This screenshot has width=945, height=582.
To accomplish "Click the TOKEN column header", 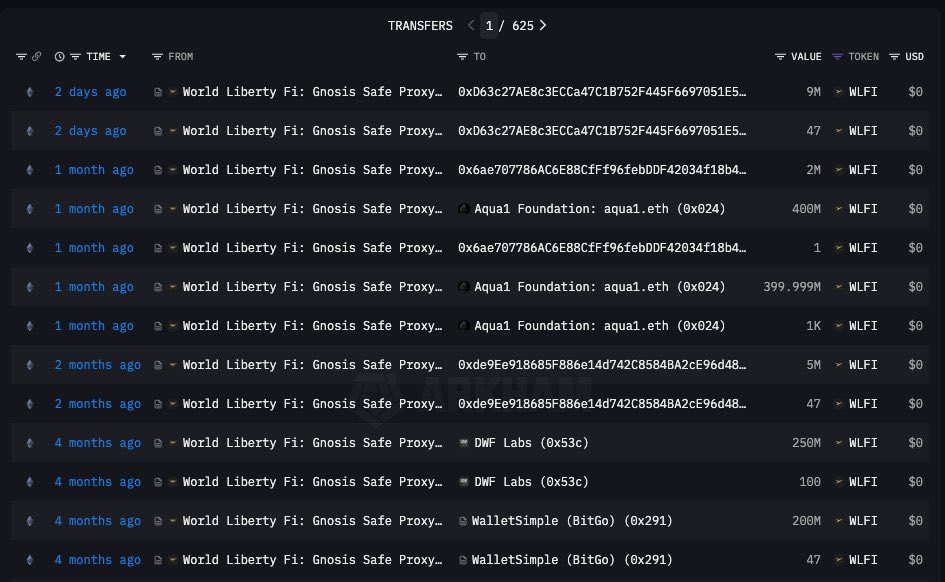I will [864, 57].
